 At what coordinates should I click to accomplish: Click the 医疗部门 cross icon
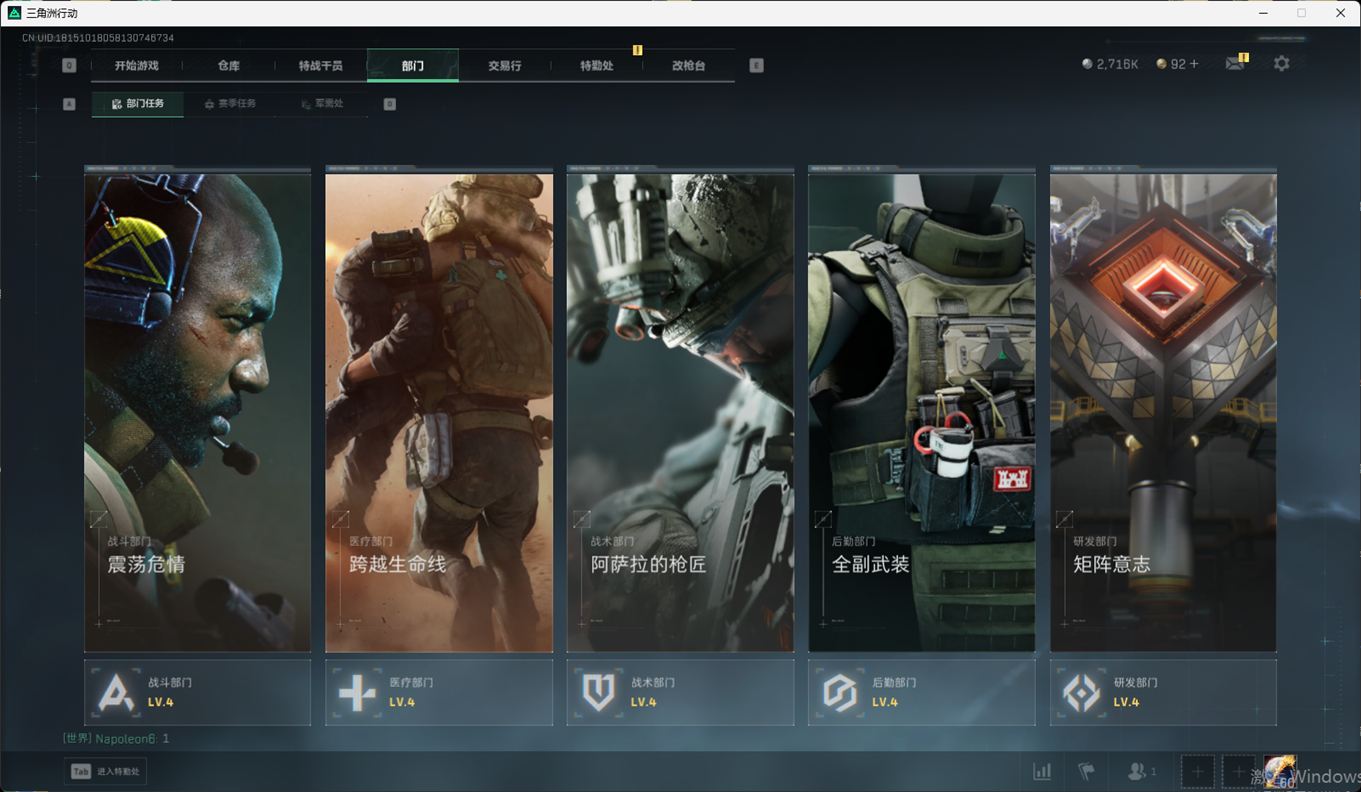pyautogui.click(x=357, y=692)
